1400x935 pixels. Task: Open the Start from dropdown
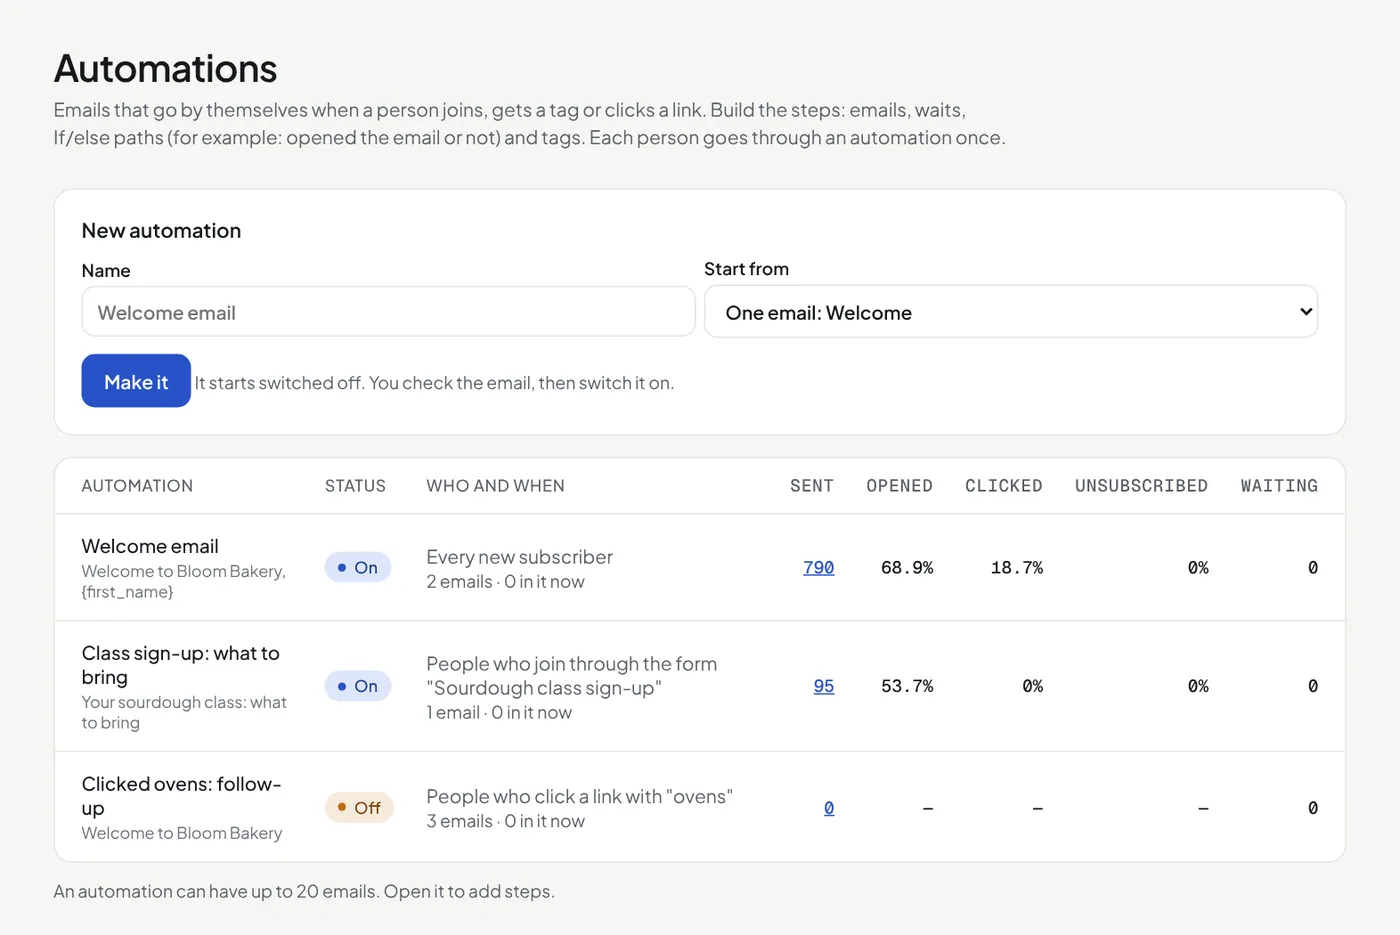point(1011,312)
